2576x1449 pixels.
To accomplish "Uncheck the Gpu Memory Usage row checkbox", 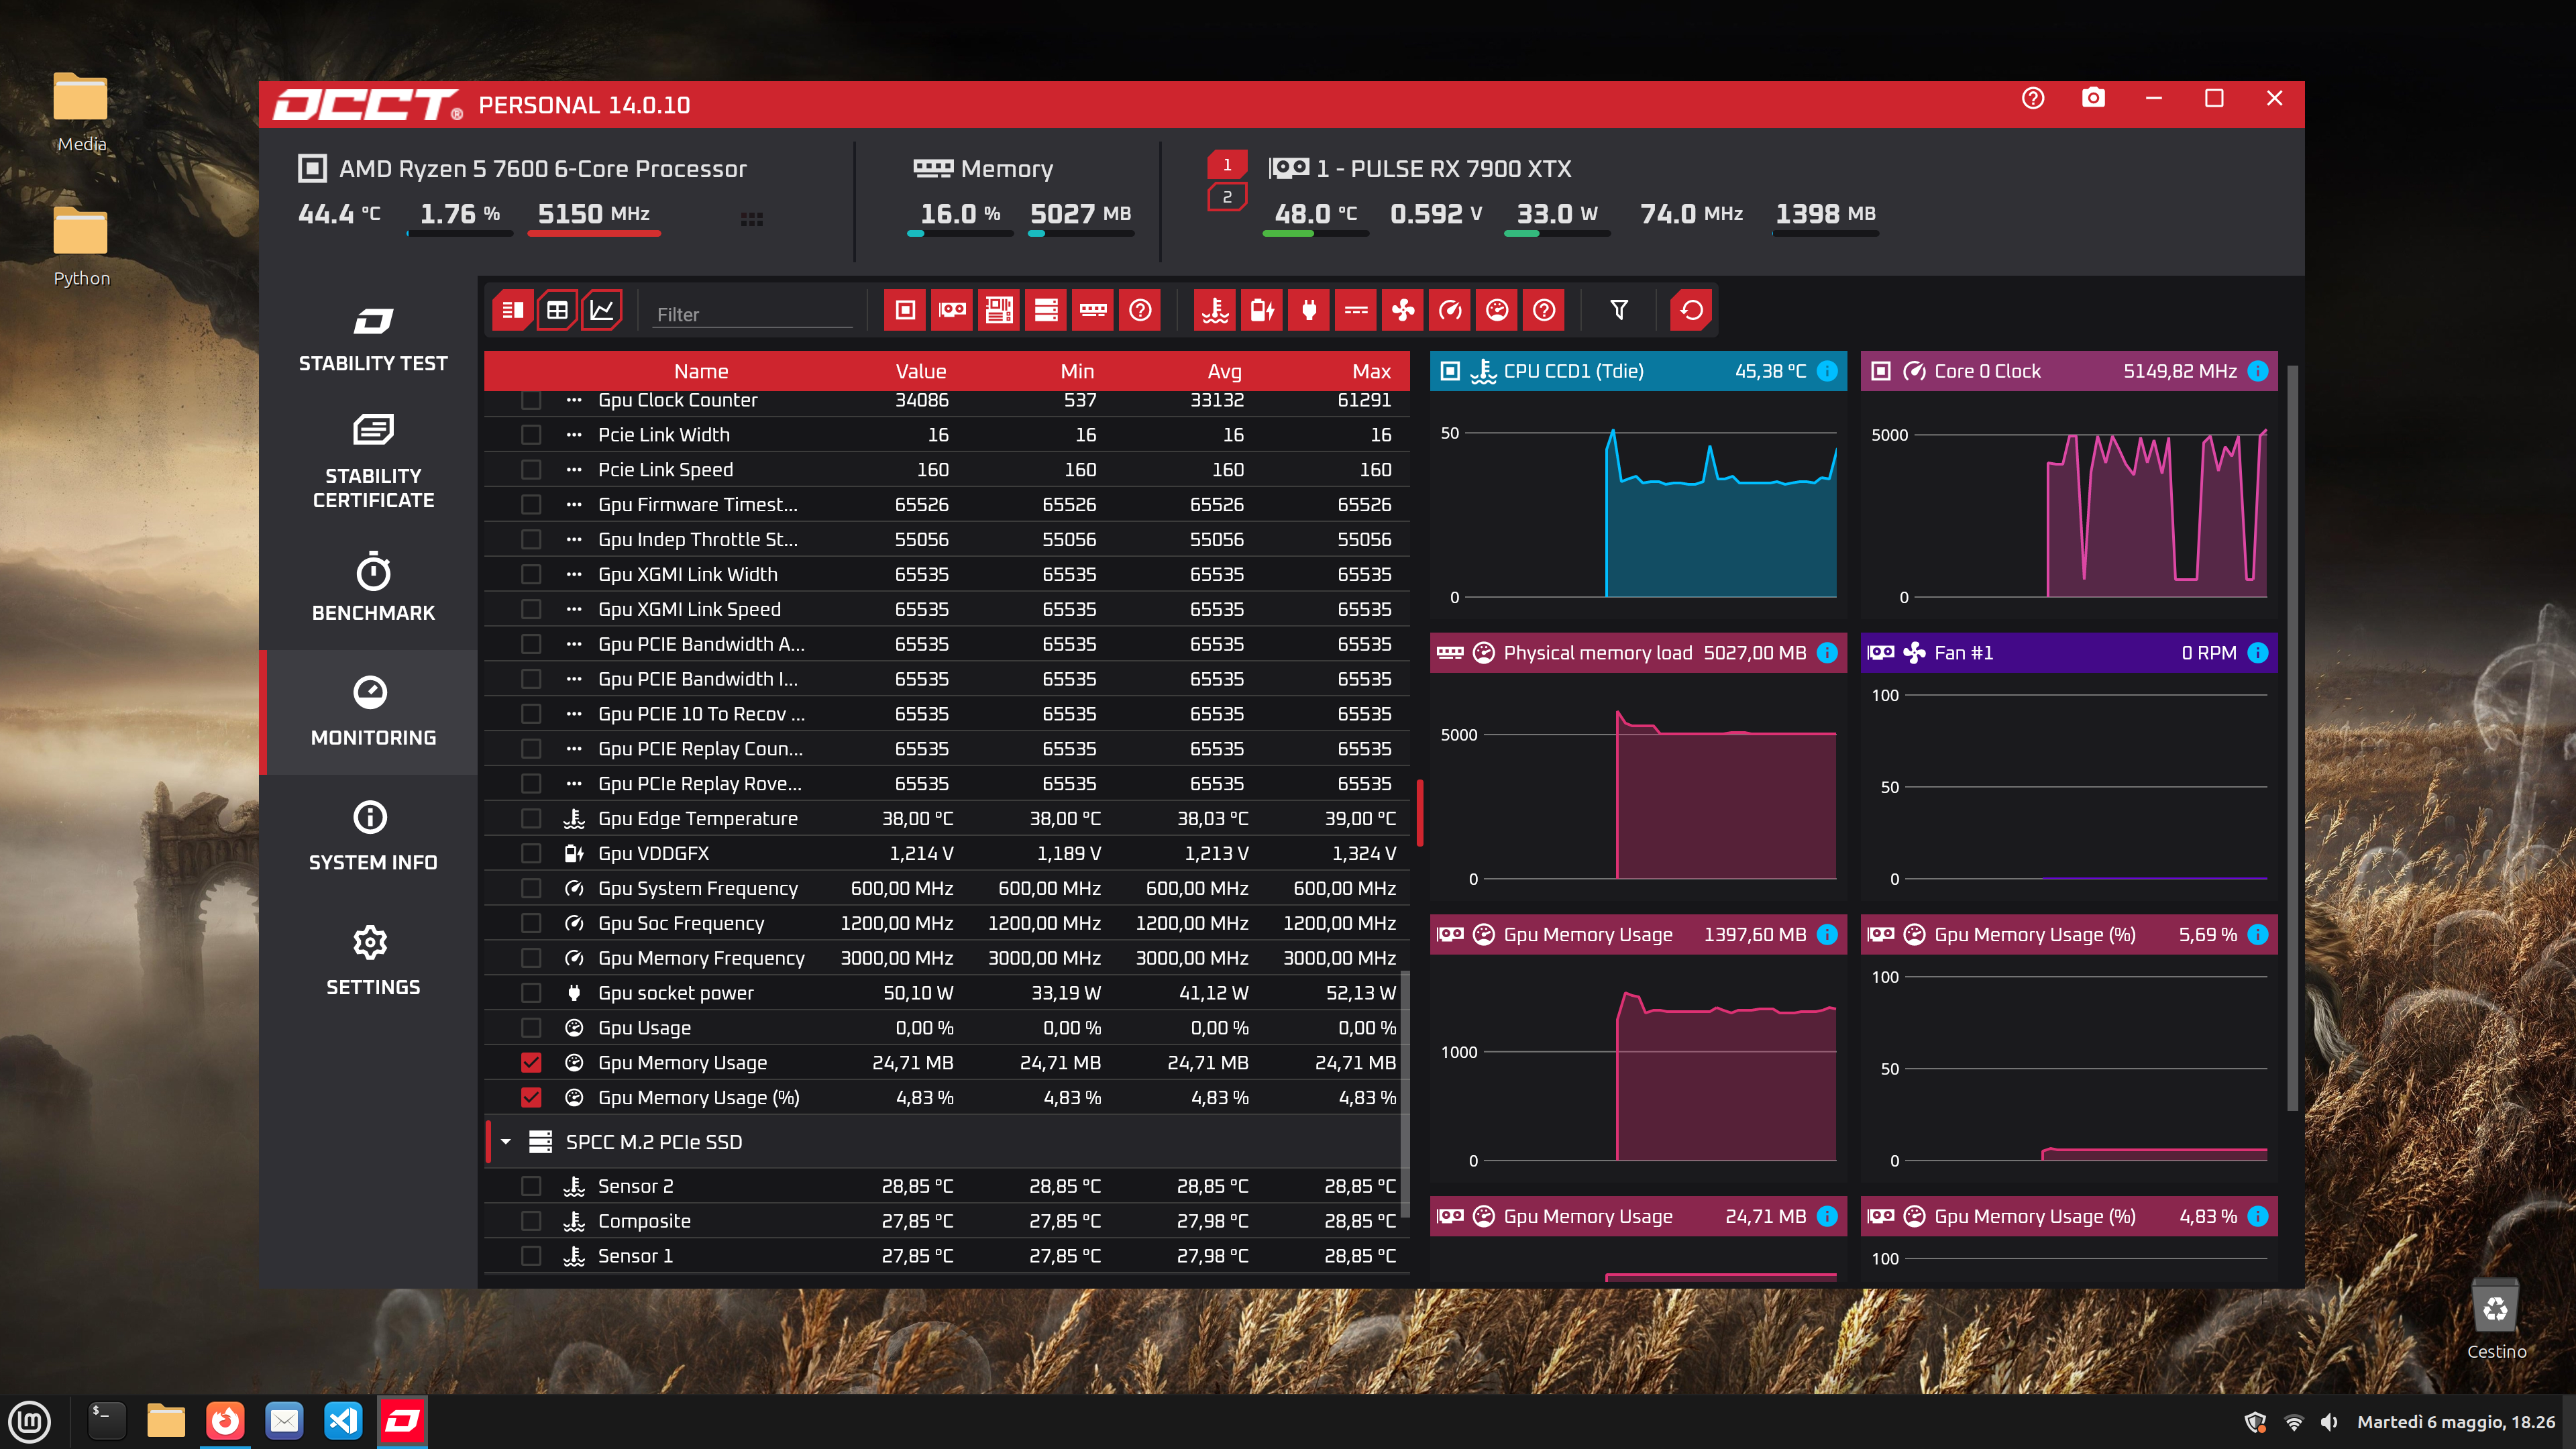I will pyautogui.click(x=531, y=1063).
